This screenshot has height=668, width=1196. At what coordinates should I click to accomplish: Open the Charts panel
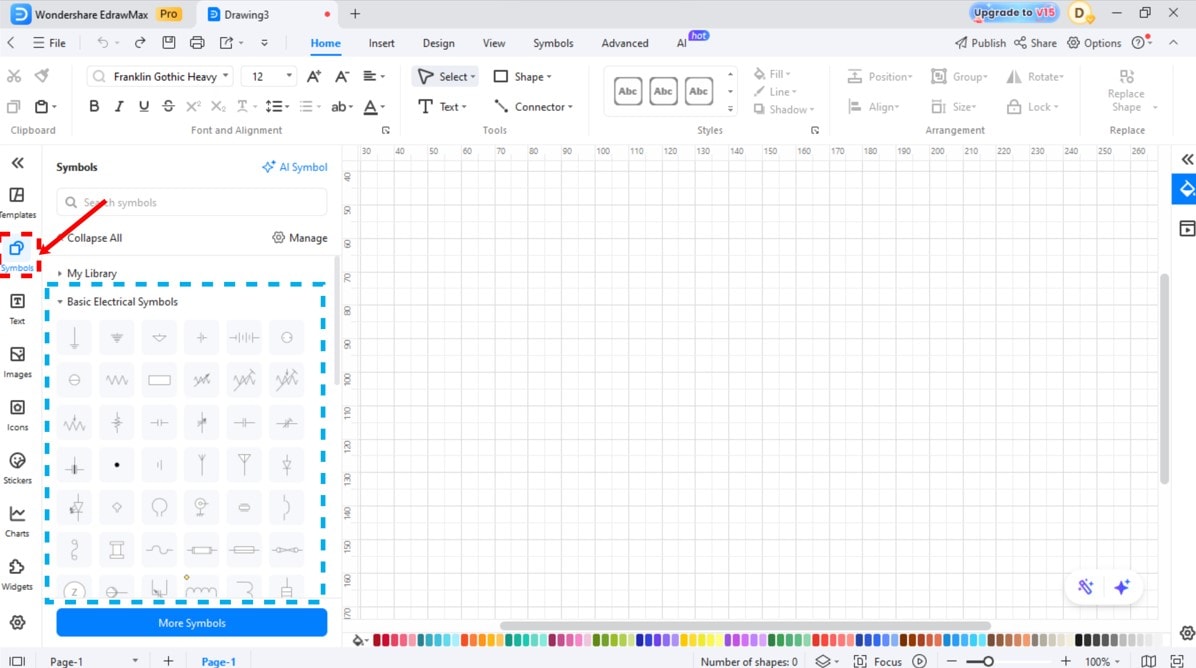(x=18, y=519)
